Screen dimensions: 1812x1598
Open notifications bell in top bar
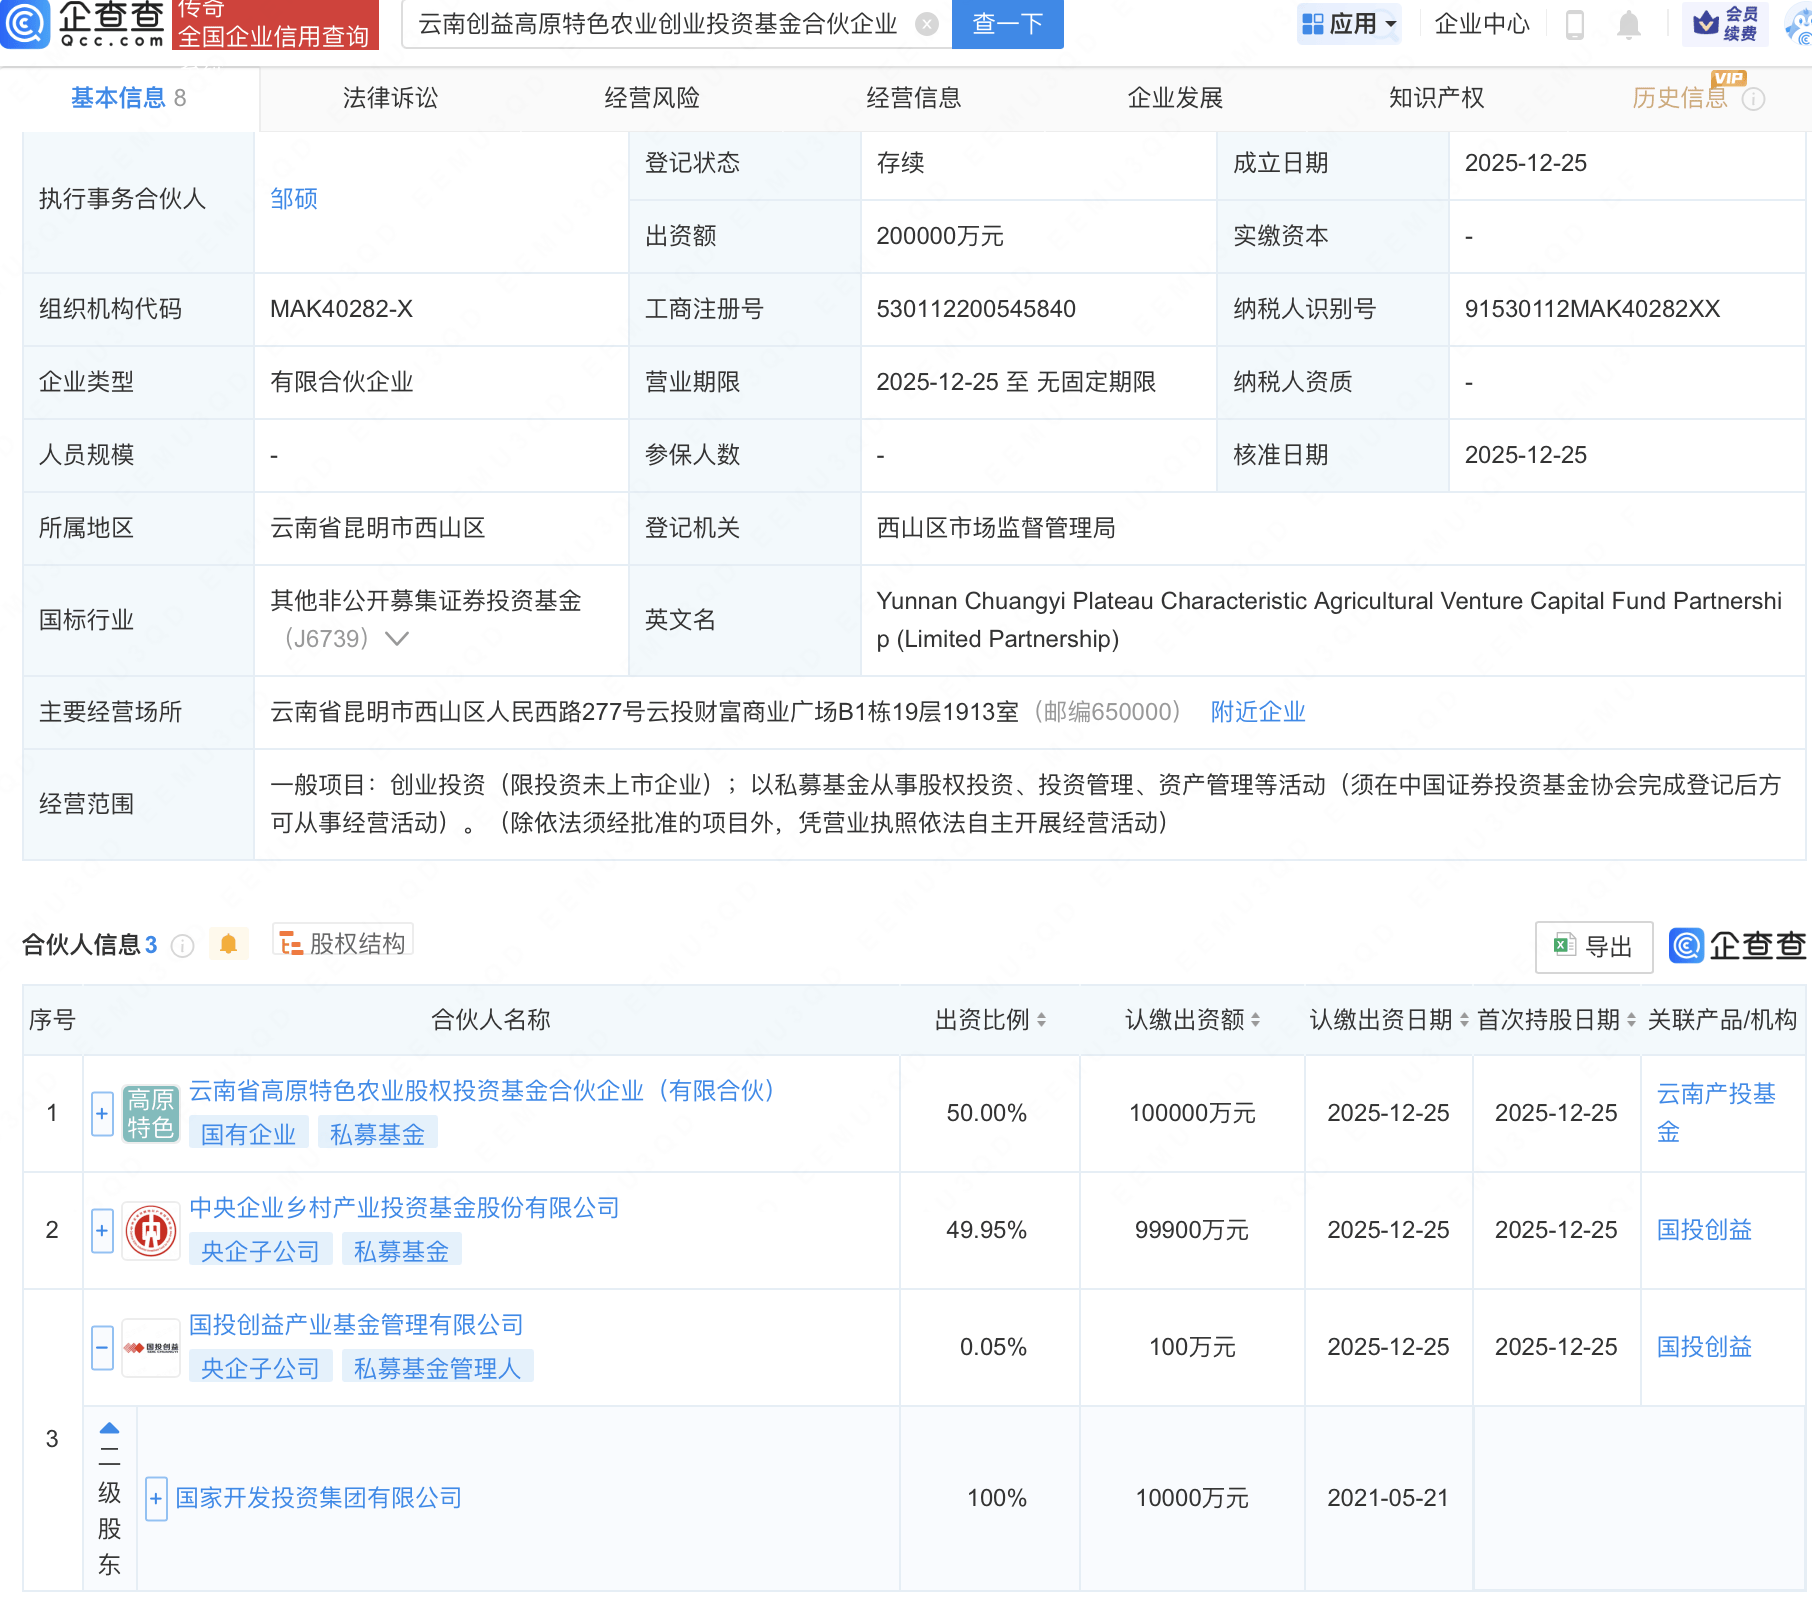[1628, 24]
